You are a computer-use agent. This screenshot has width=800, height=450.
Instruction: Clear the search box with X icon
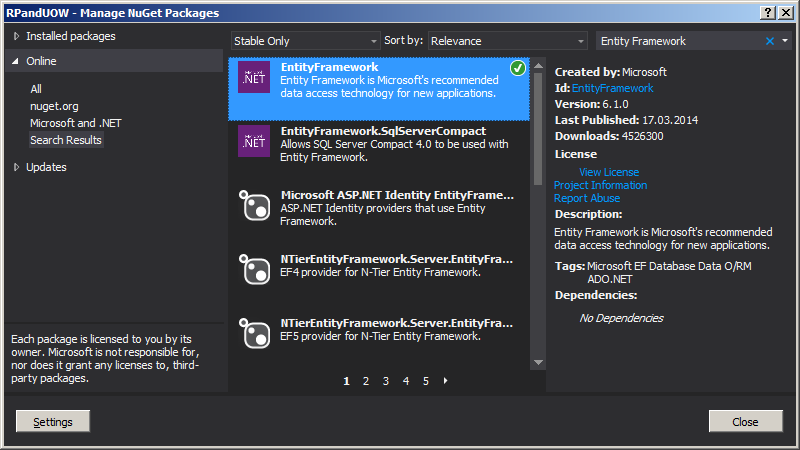(770, 41)
